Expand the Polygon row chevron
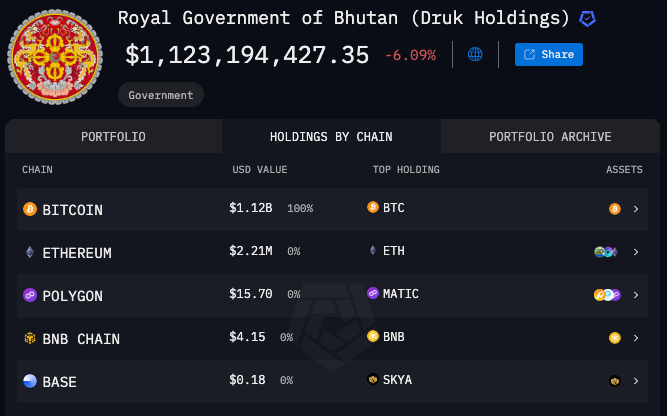667x416 pixels. click(x=635, y=295)
